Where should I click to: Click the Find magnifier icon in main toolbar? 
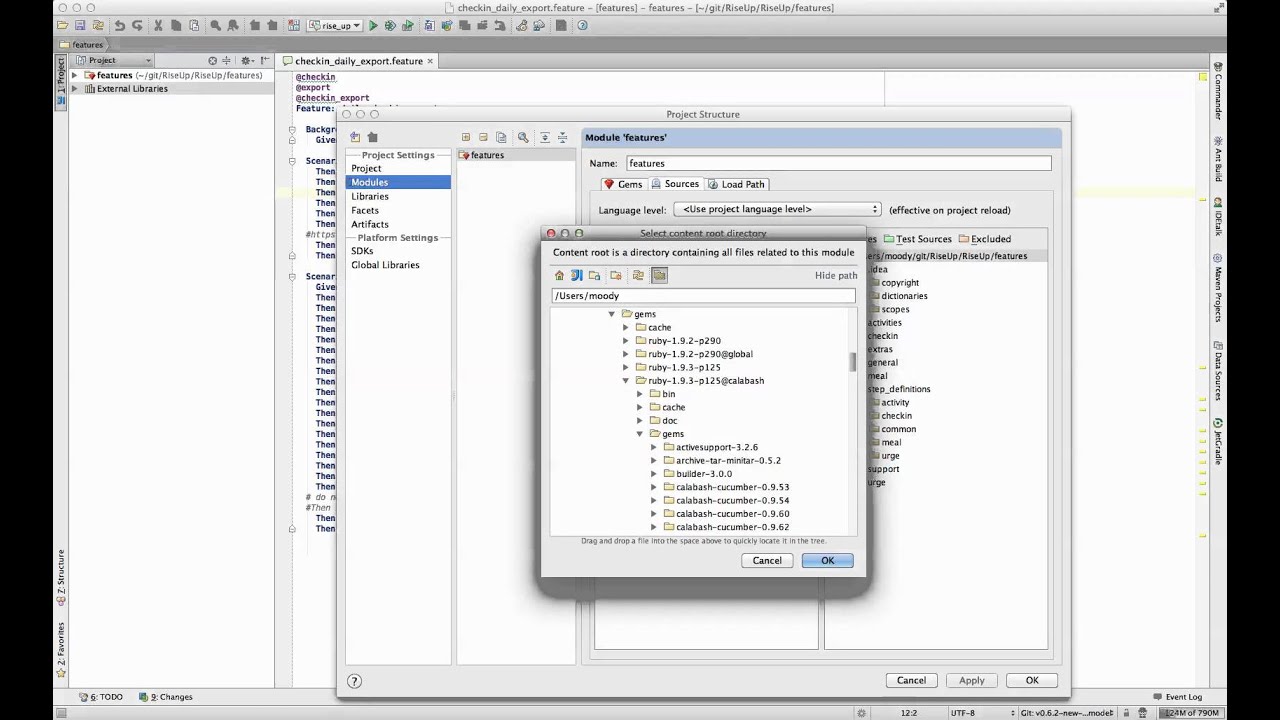pyautogui.click(x=215, y=25)
